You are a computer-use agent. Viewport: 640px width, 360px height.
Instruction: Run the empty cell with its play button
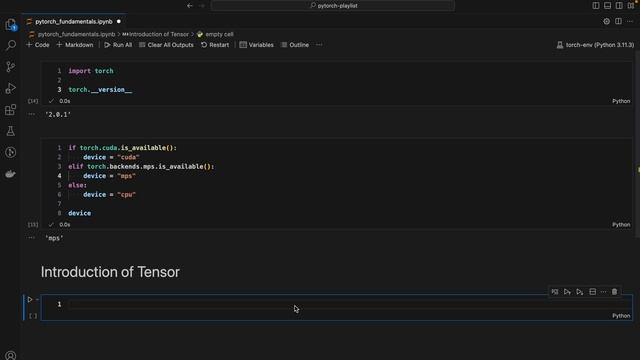coord(30,299)
